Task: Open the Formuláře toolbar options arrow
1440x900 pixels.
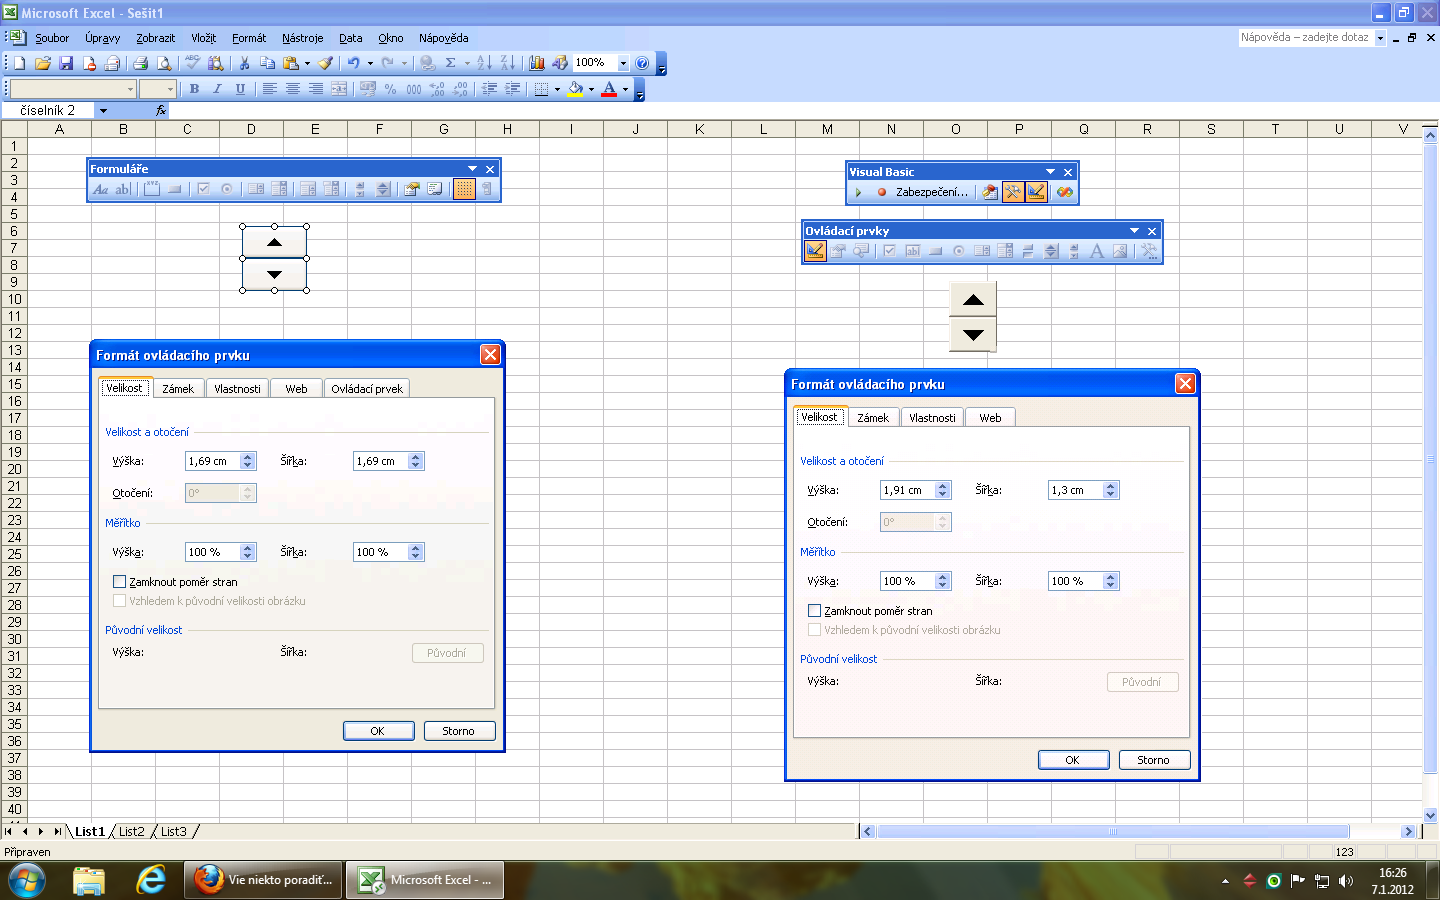Action: click(472, 169)
